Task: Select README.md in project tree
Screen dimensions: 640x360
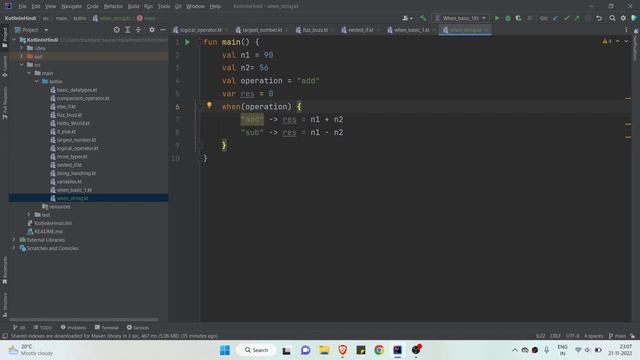Action: point(48,231)
